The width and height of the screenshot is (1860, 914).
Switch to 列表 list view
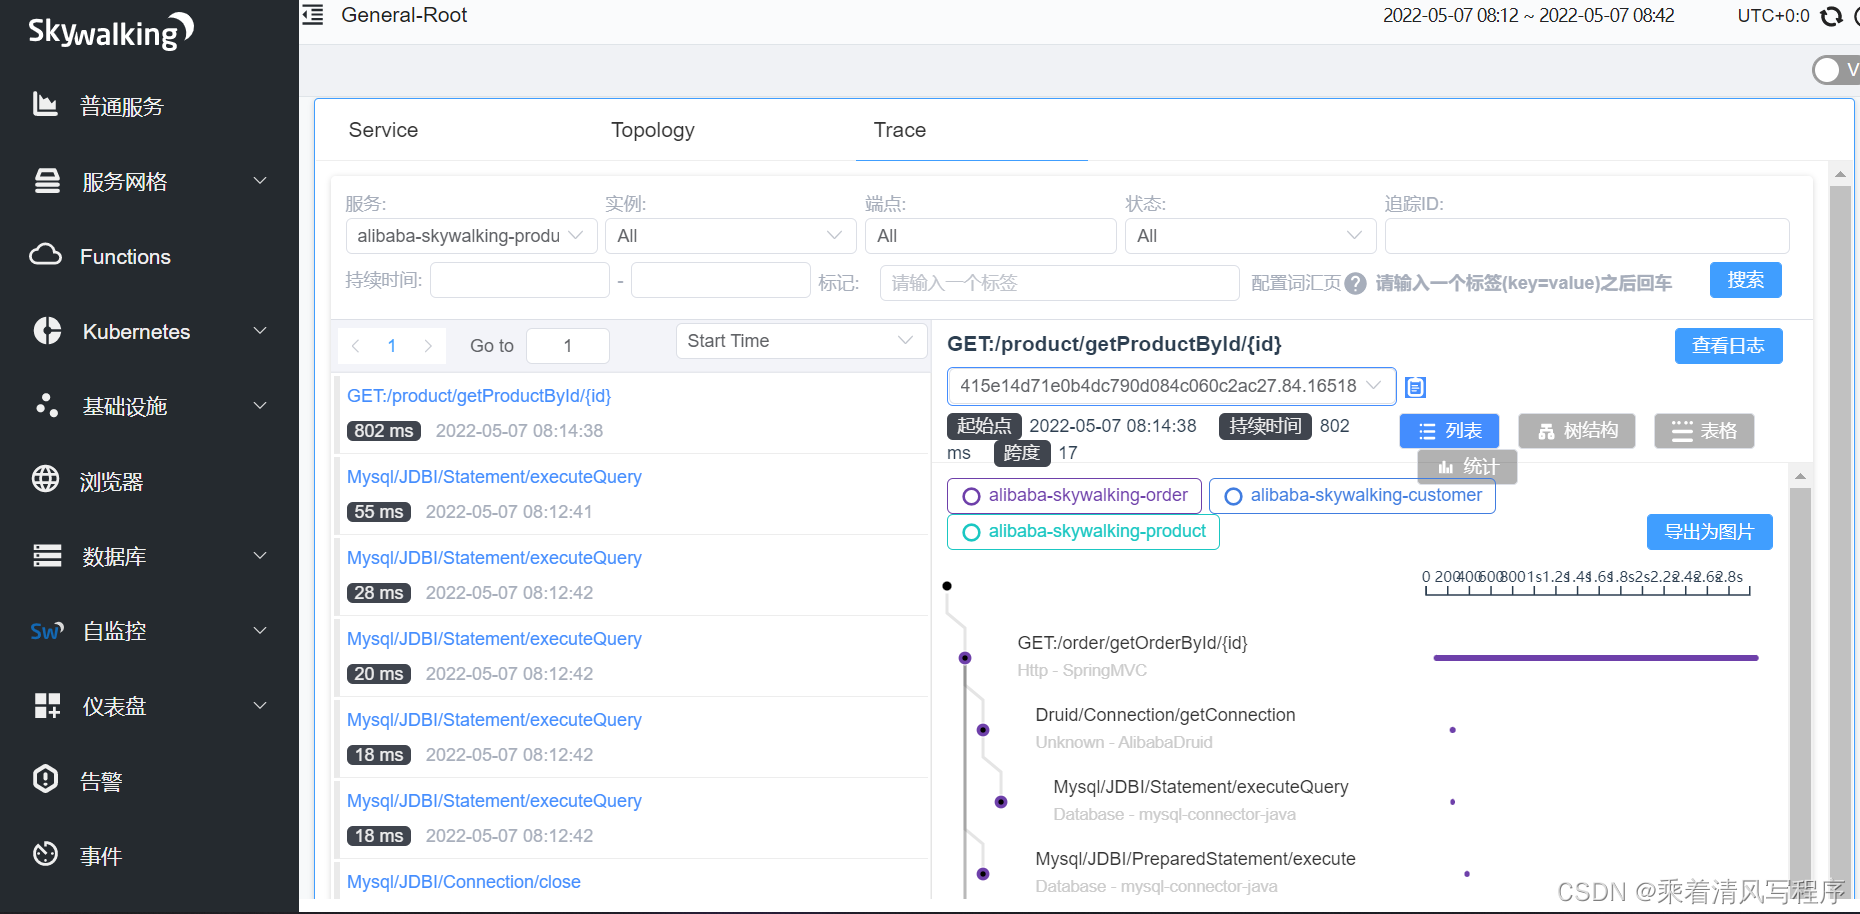point(1449,431)
